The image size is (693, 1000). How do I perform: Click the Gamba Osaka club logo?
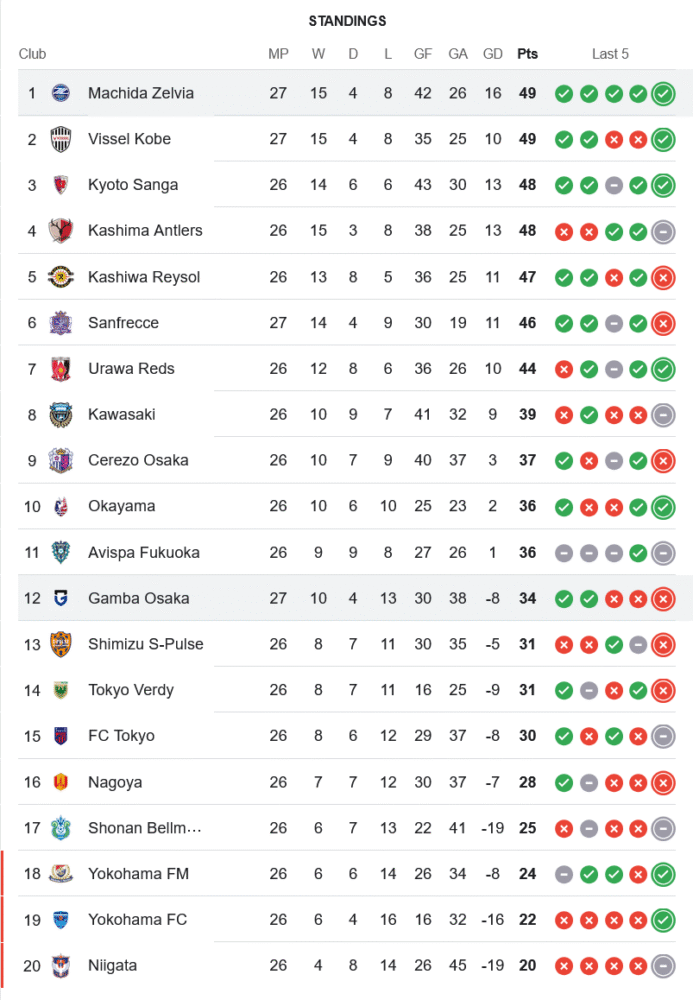tap(61, 599)
